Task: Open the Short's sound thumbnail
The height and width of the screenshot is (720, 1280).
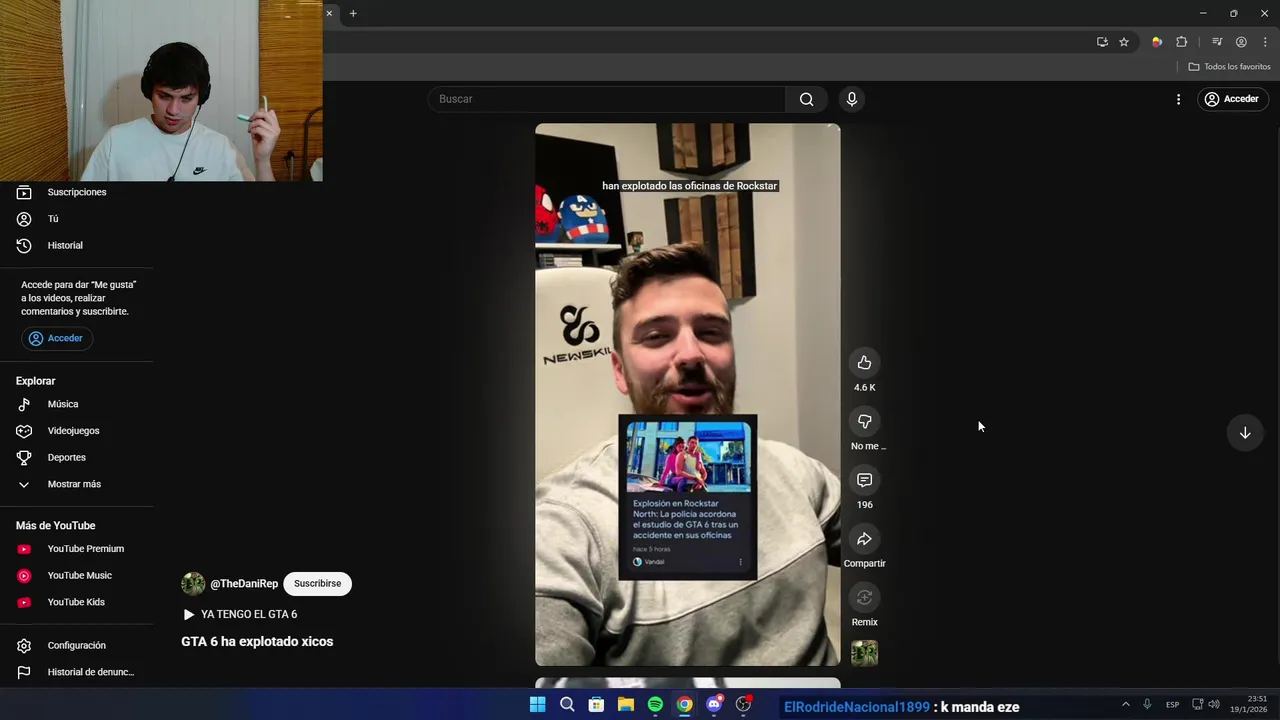Action: (x=864, y=653)
